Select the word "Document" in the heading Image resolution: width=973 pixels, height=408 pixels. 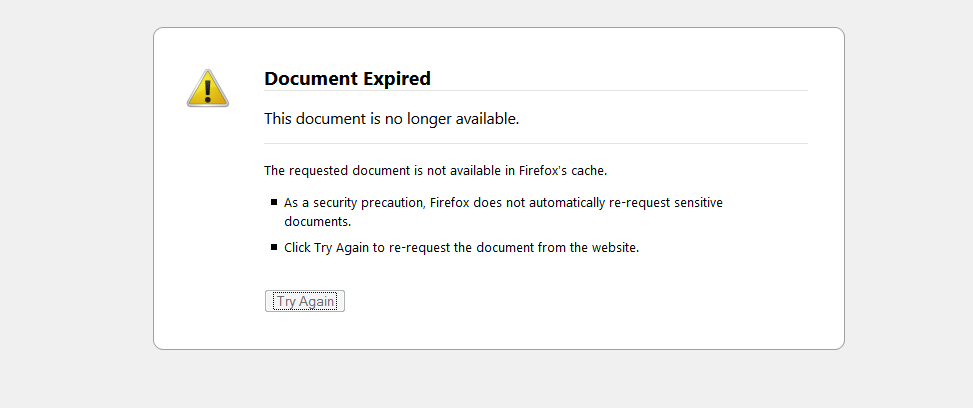coord(312,79)
